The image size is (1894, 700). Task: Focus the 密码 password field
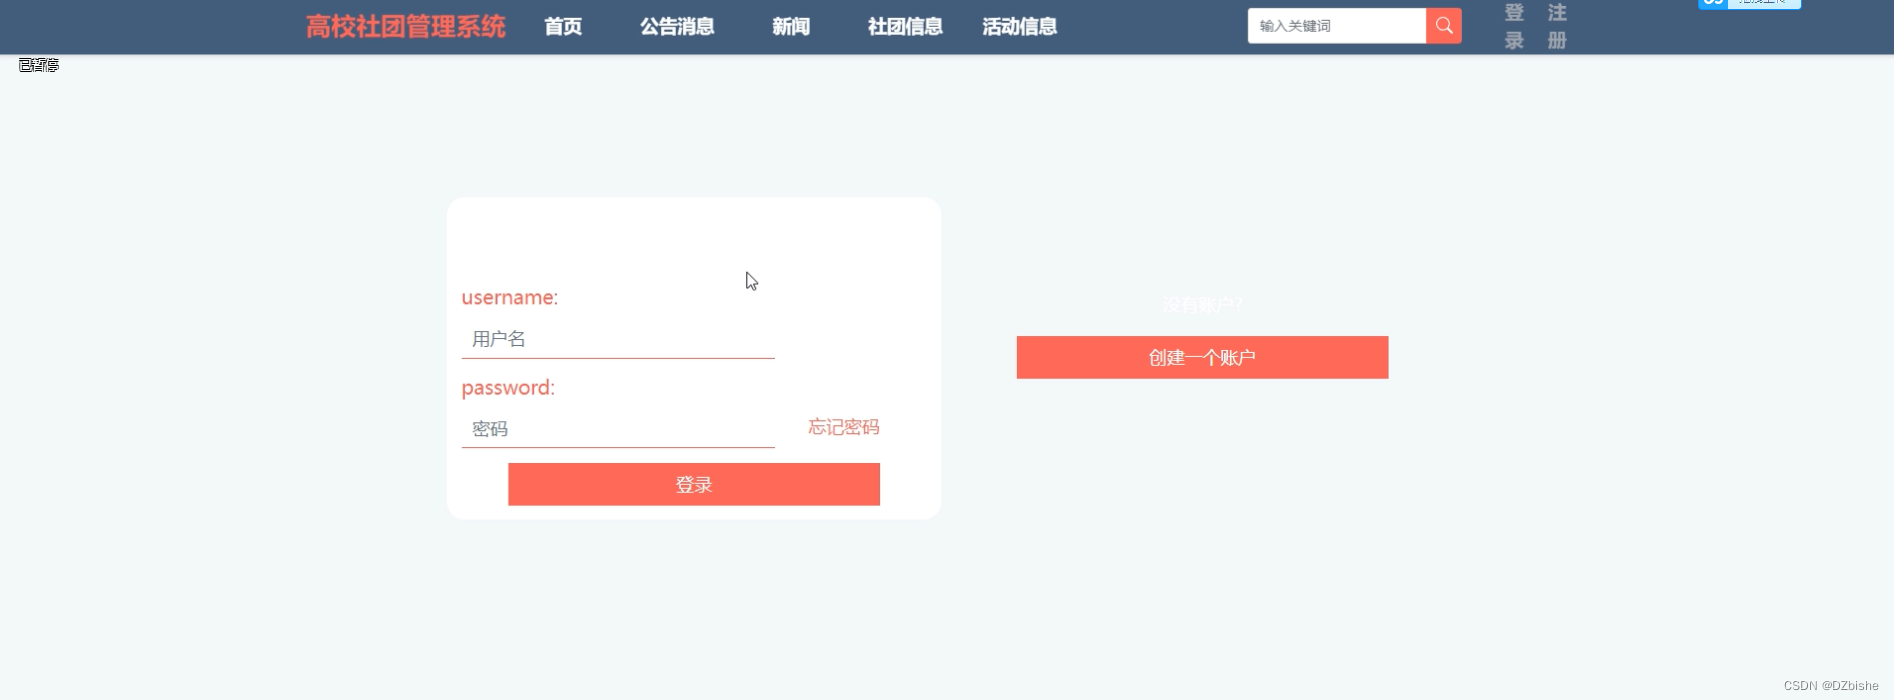click(618, 429)
